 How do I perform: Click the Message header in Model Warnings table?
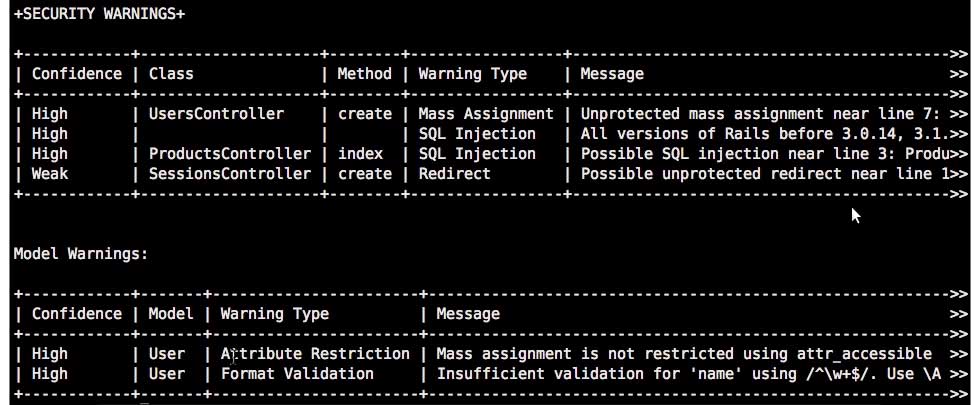[468, 314]
